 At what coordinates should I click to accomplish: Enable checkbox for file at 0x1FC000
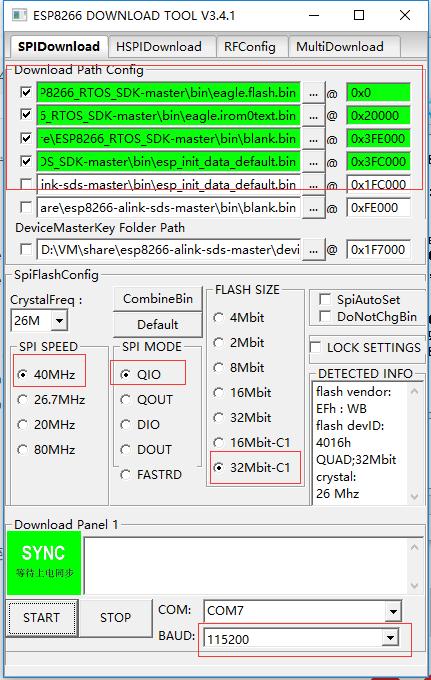click(x=26, y=184)
